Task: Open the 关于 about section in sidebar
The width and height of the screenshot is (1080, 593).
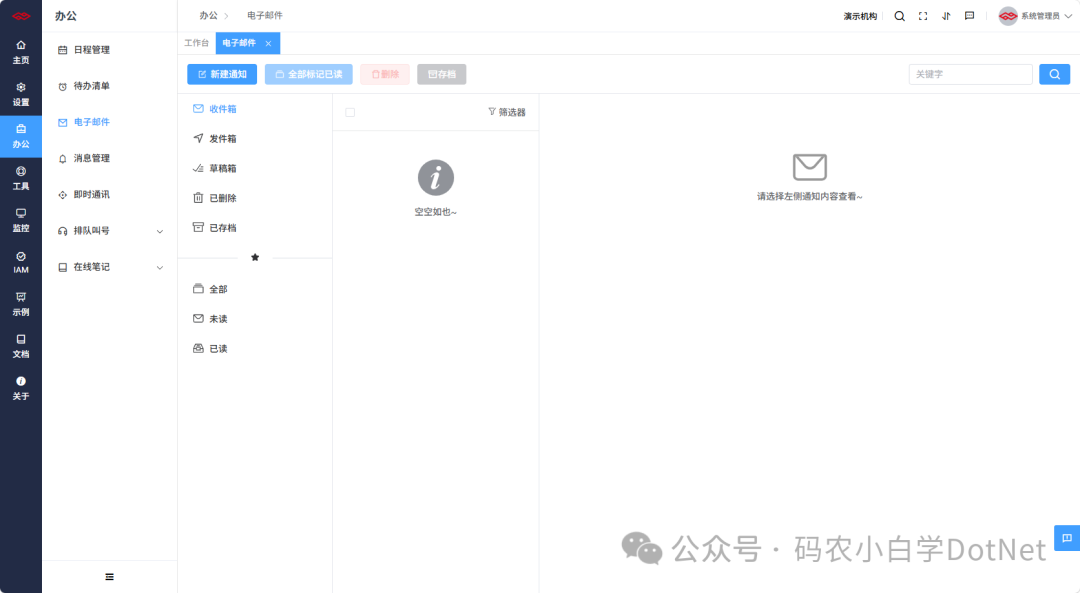Action: (21, 388)
